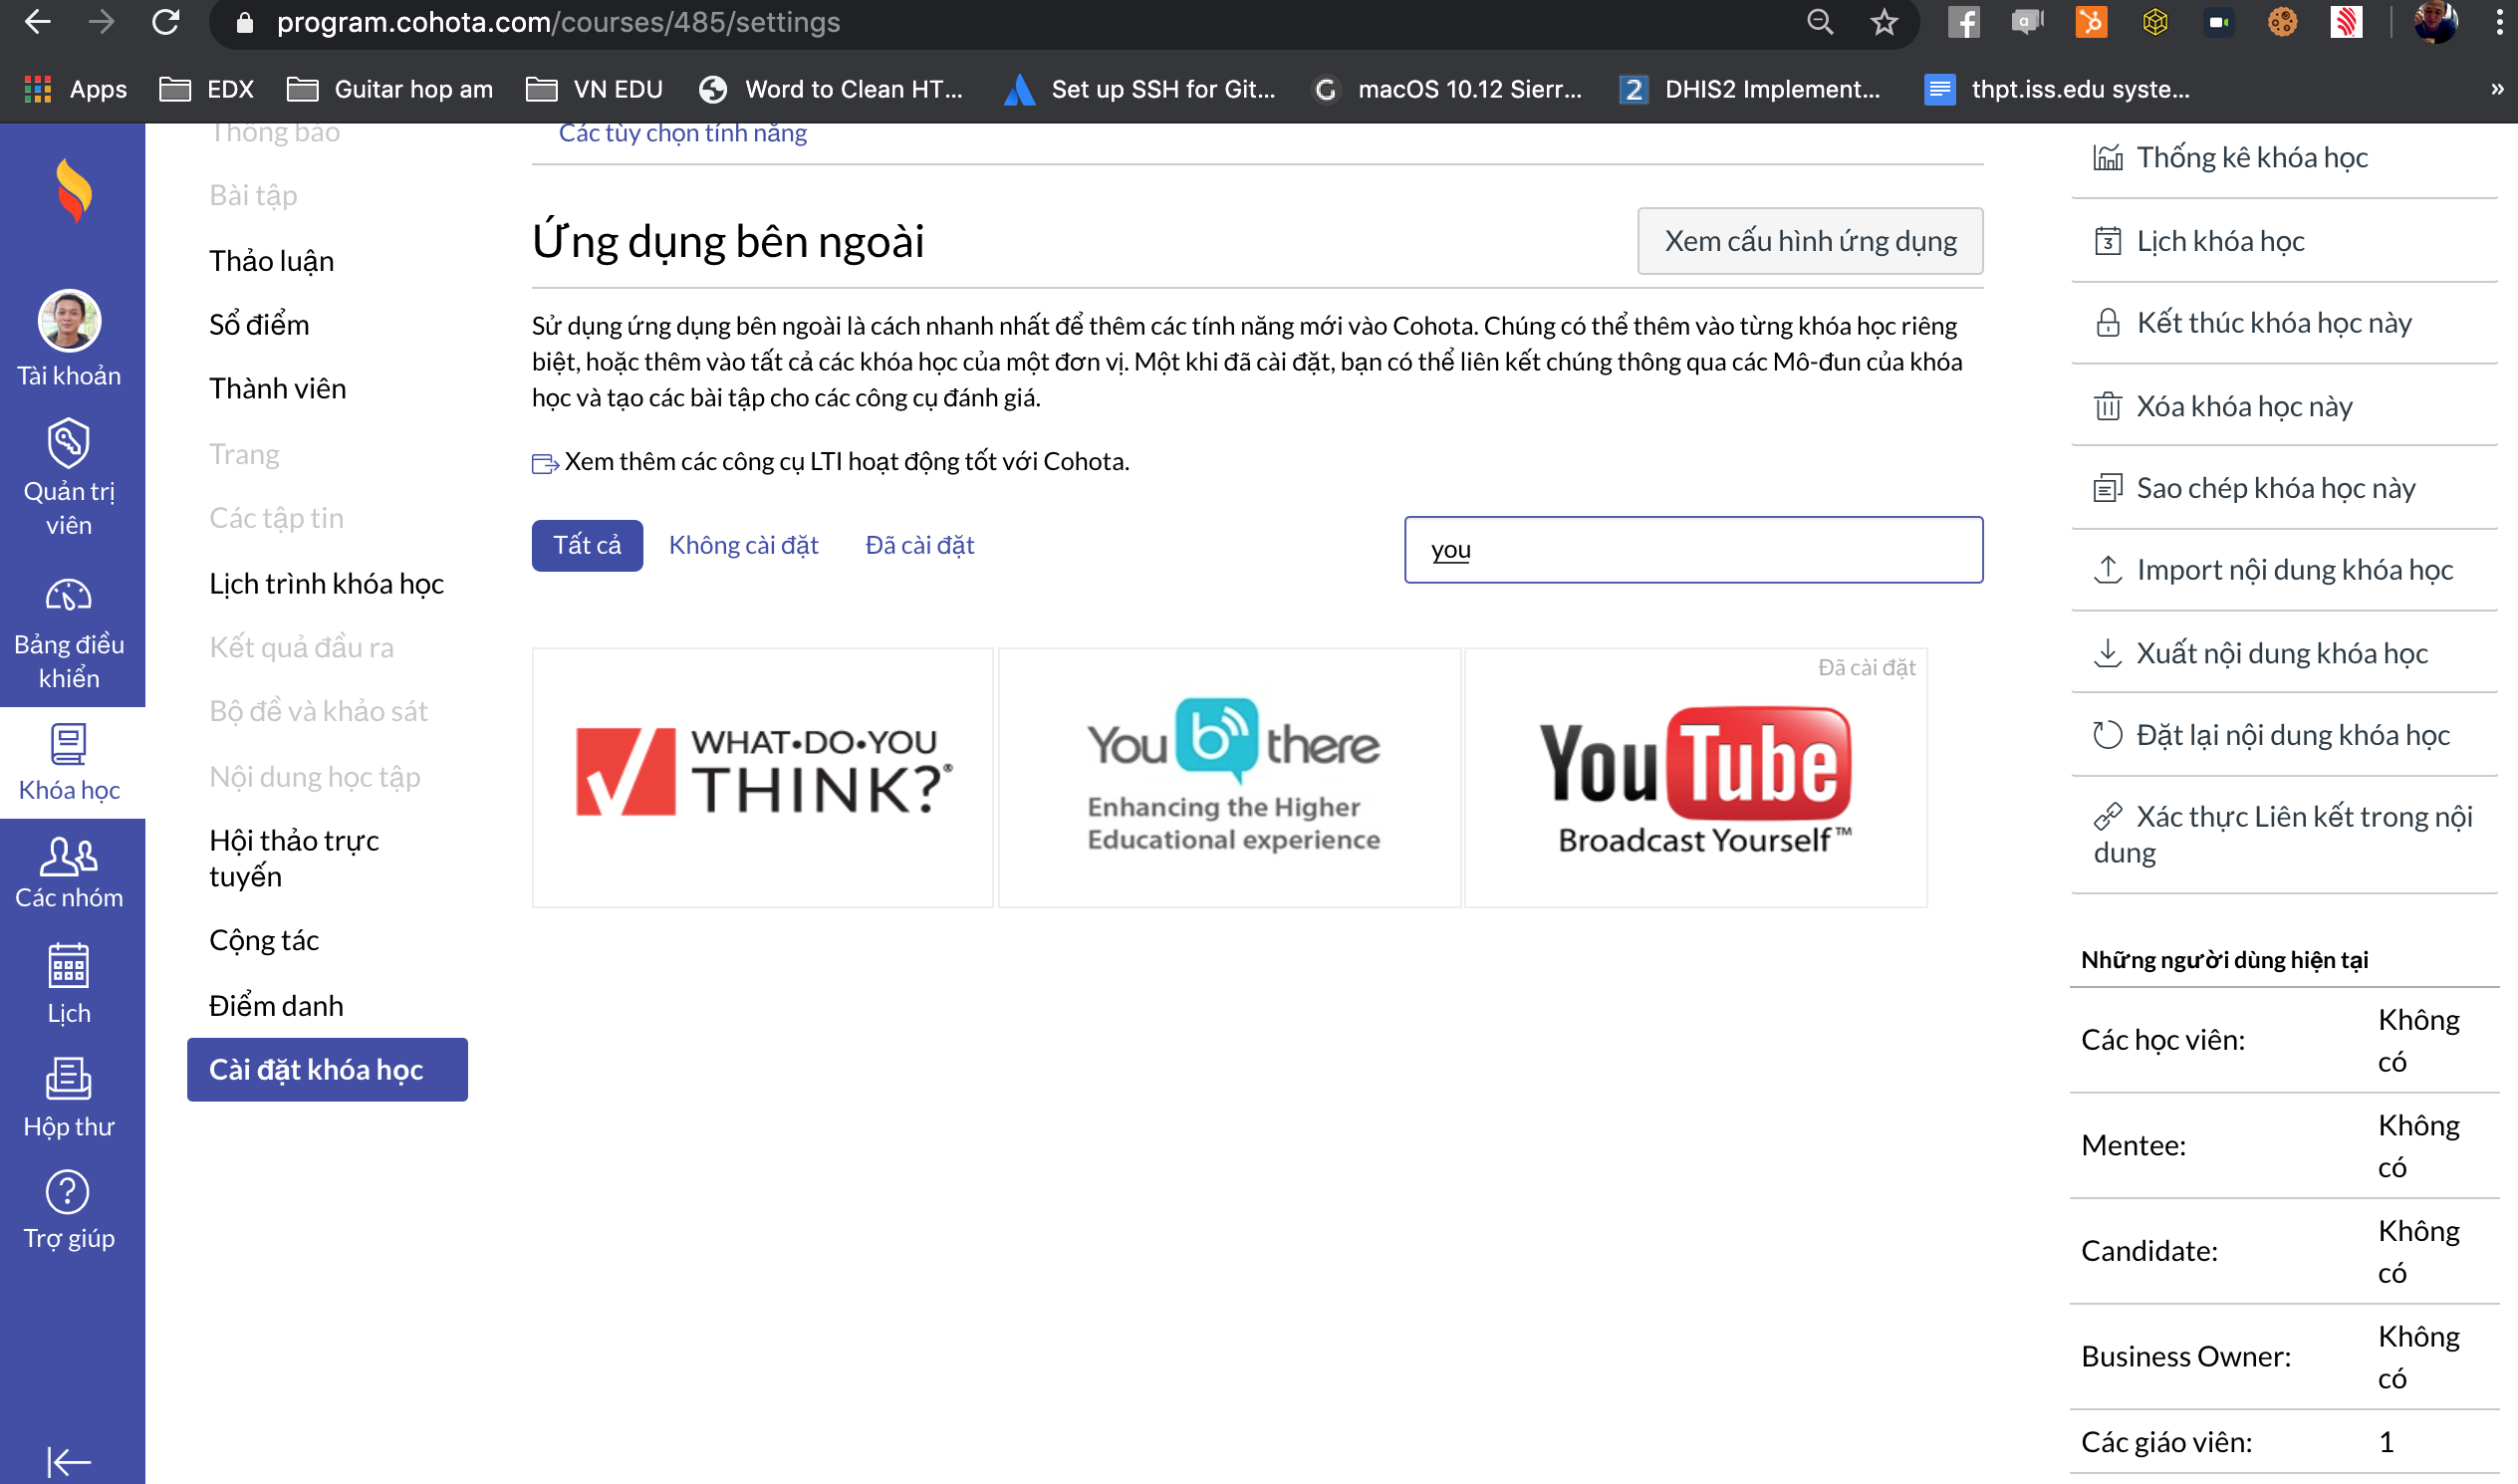
Task: Open Quản trị viên admin icon
Action: click(69, 478)
